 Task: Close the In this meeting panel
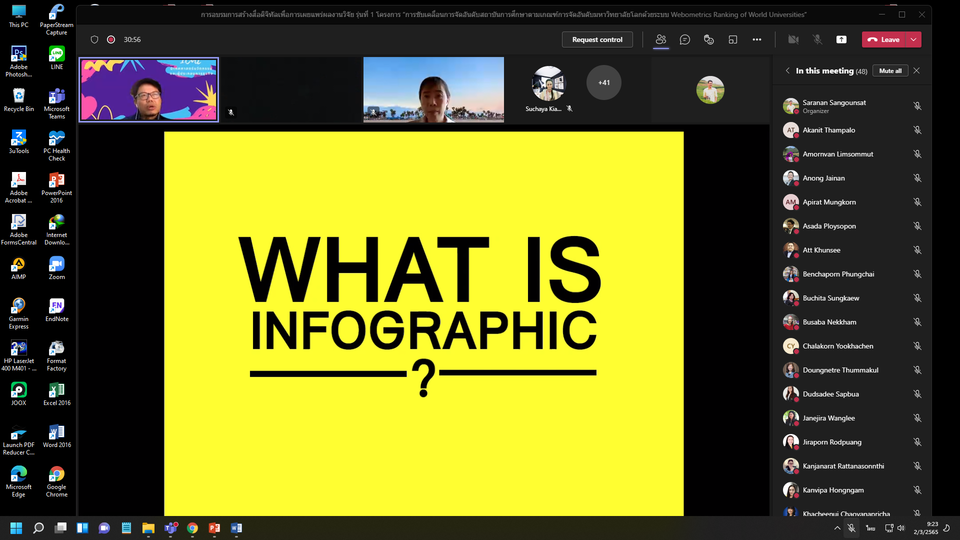917,70
